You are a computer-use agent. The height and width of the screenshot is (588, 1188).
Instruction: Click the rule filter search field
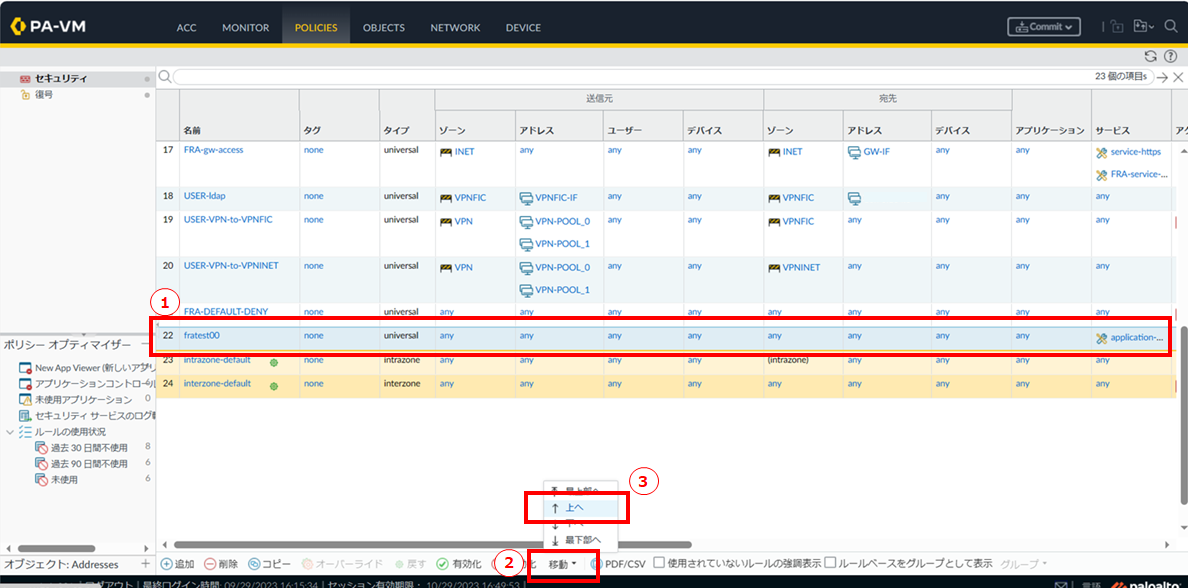pos(630,77)
